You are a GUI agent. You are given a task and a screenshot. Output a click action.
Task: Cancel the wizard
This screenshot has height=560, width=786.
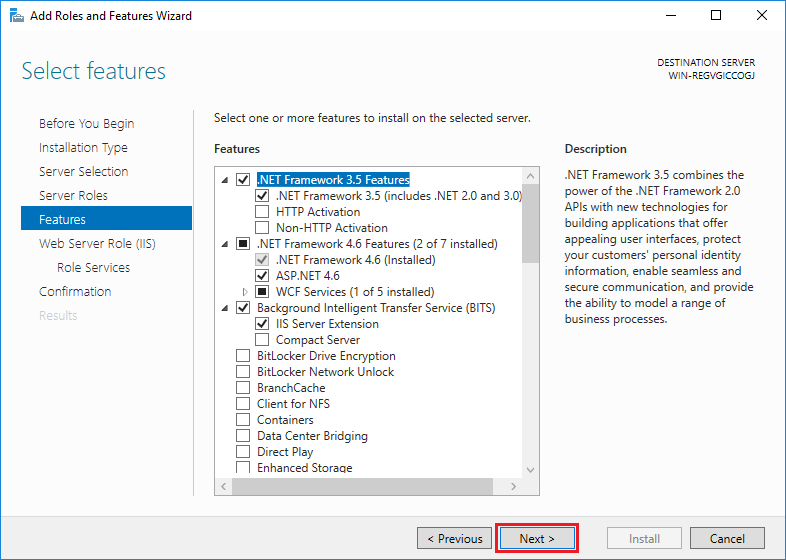pos(727,538)
